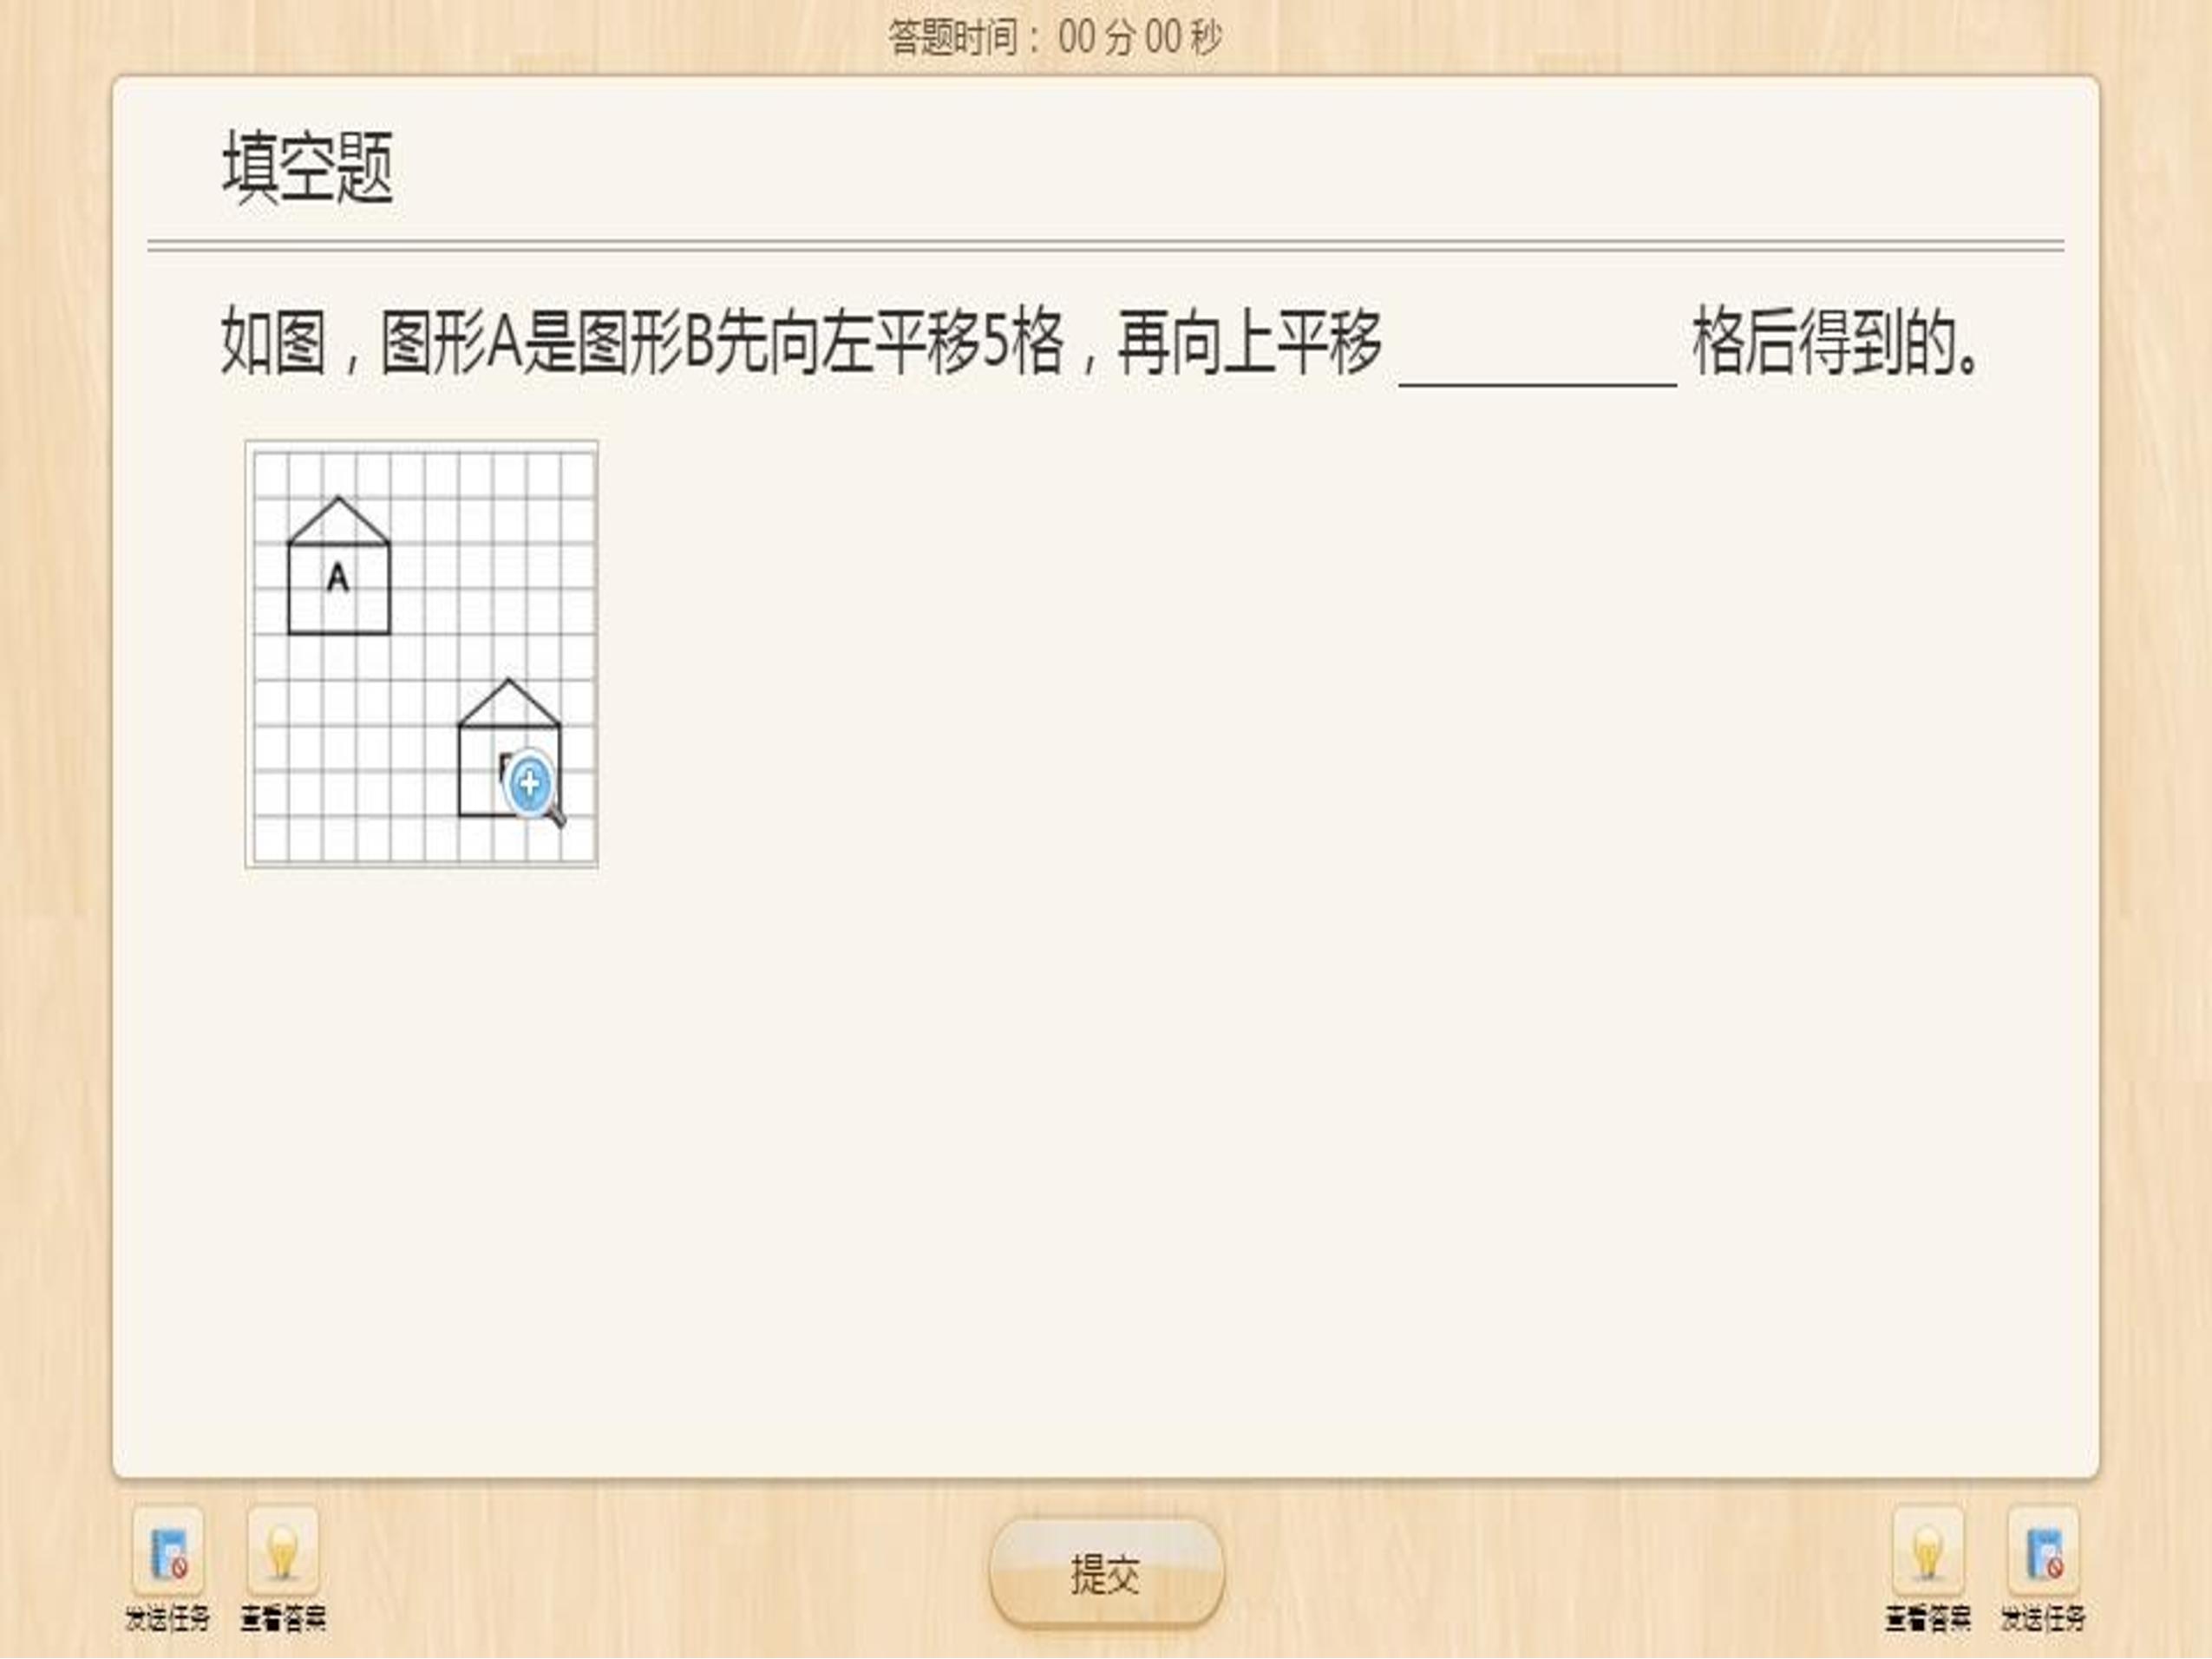Click the left 发送任务 text label
The height and width of the screenshot is (1659, 2212).
click(168, 1618)
